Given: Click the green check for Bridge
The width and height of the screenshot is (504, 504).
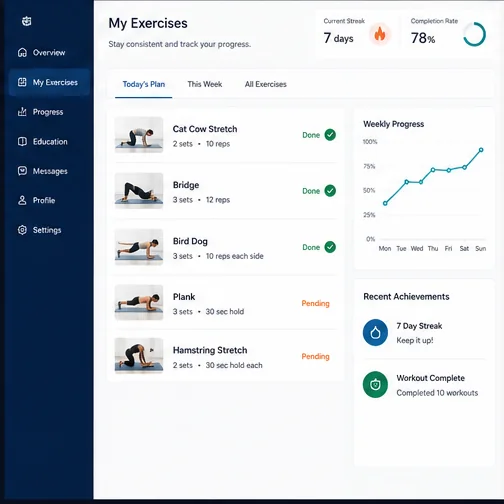Looking at the screenshot, I should click(330, 191).
